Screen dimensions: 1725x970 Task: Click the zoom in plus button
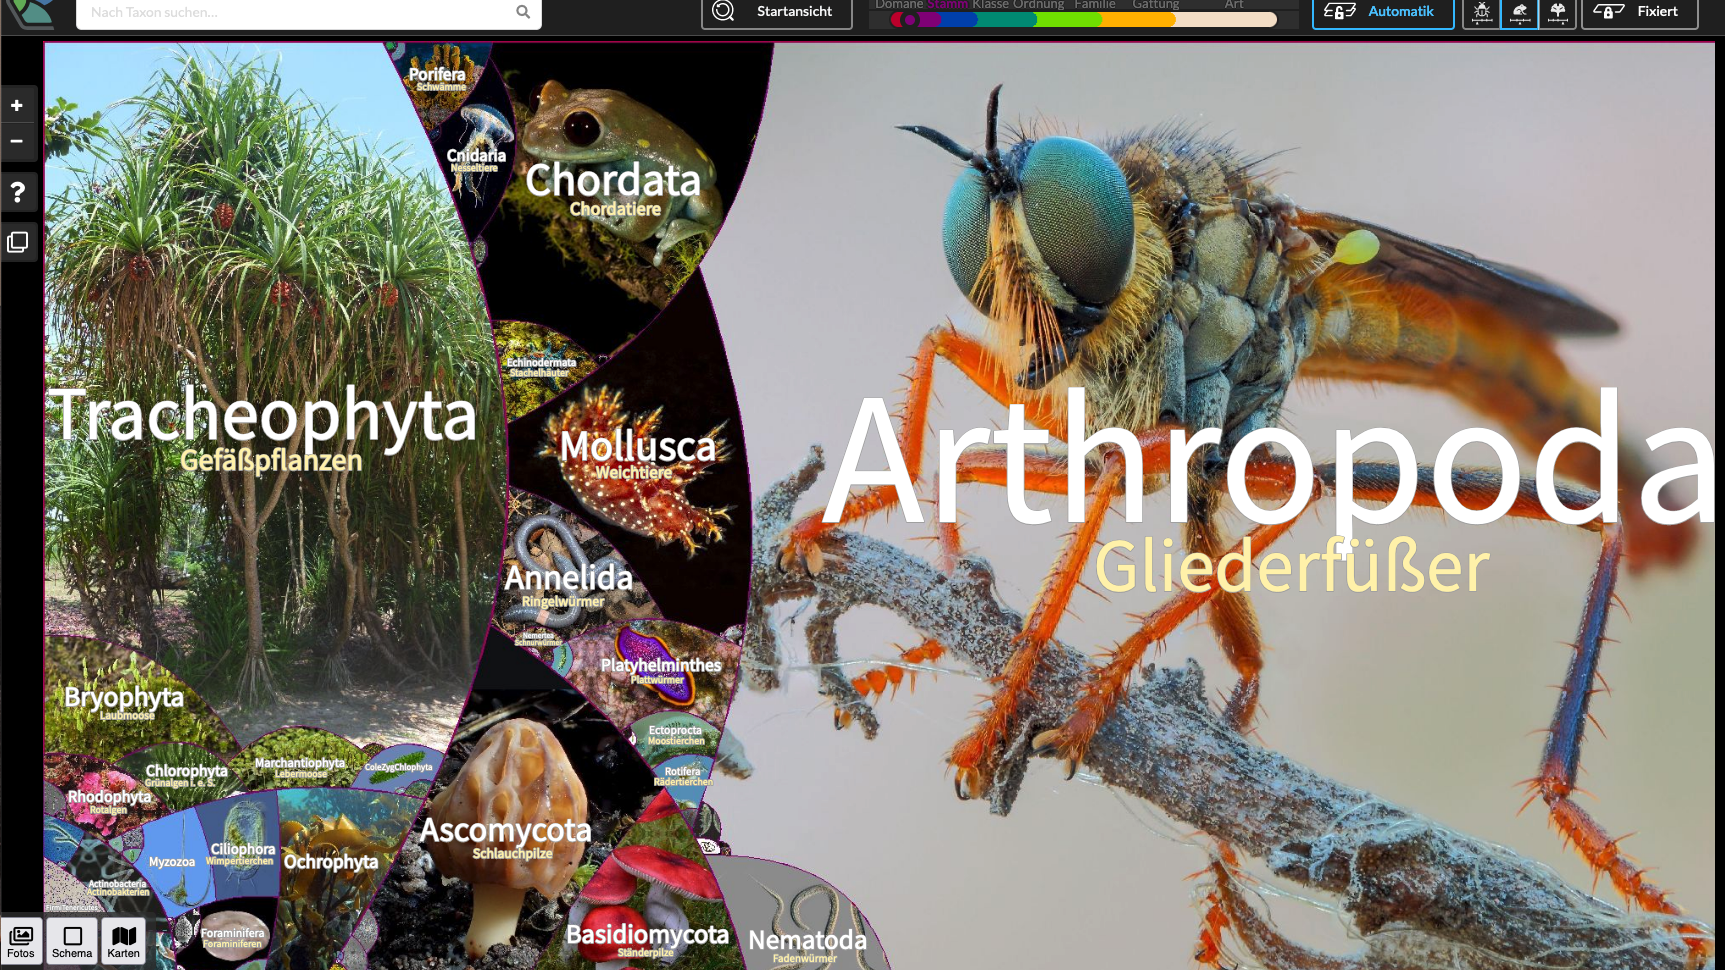17,106
